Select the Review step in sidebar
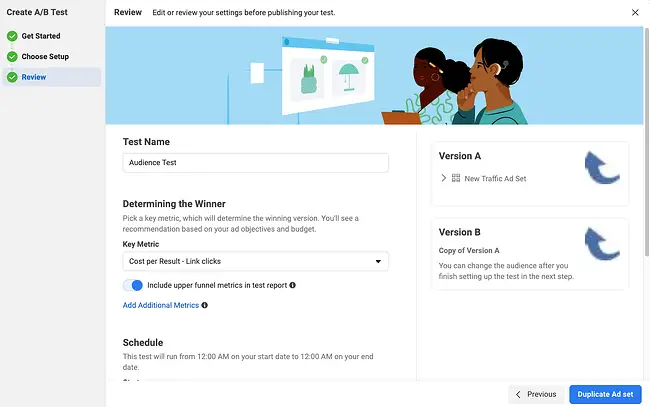This screenshot has height=407, width=650. click(x=52, y=77)
